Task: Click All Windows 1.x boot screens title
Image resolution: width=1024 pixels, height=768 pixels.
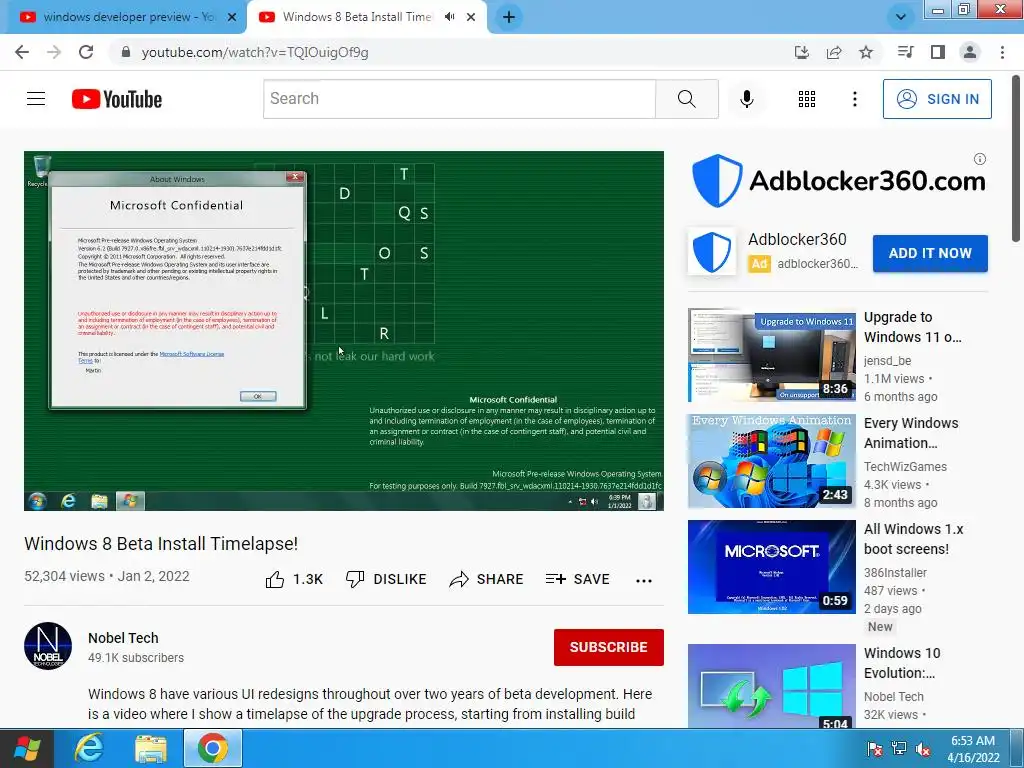Action: click(913, 539)
